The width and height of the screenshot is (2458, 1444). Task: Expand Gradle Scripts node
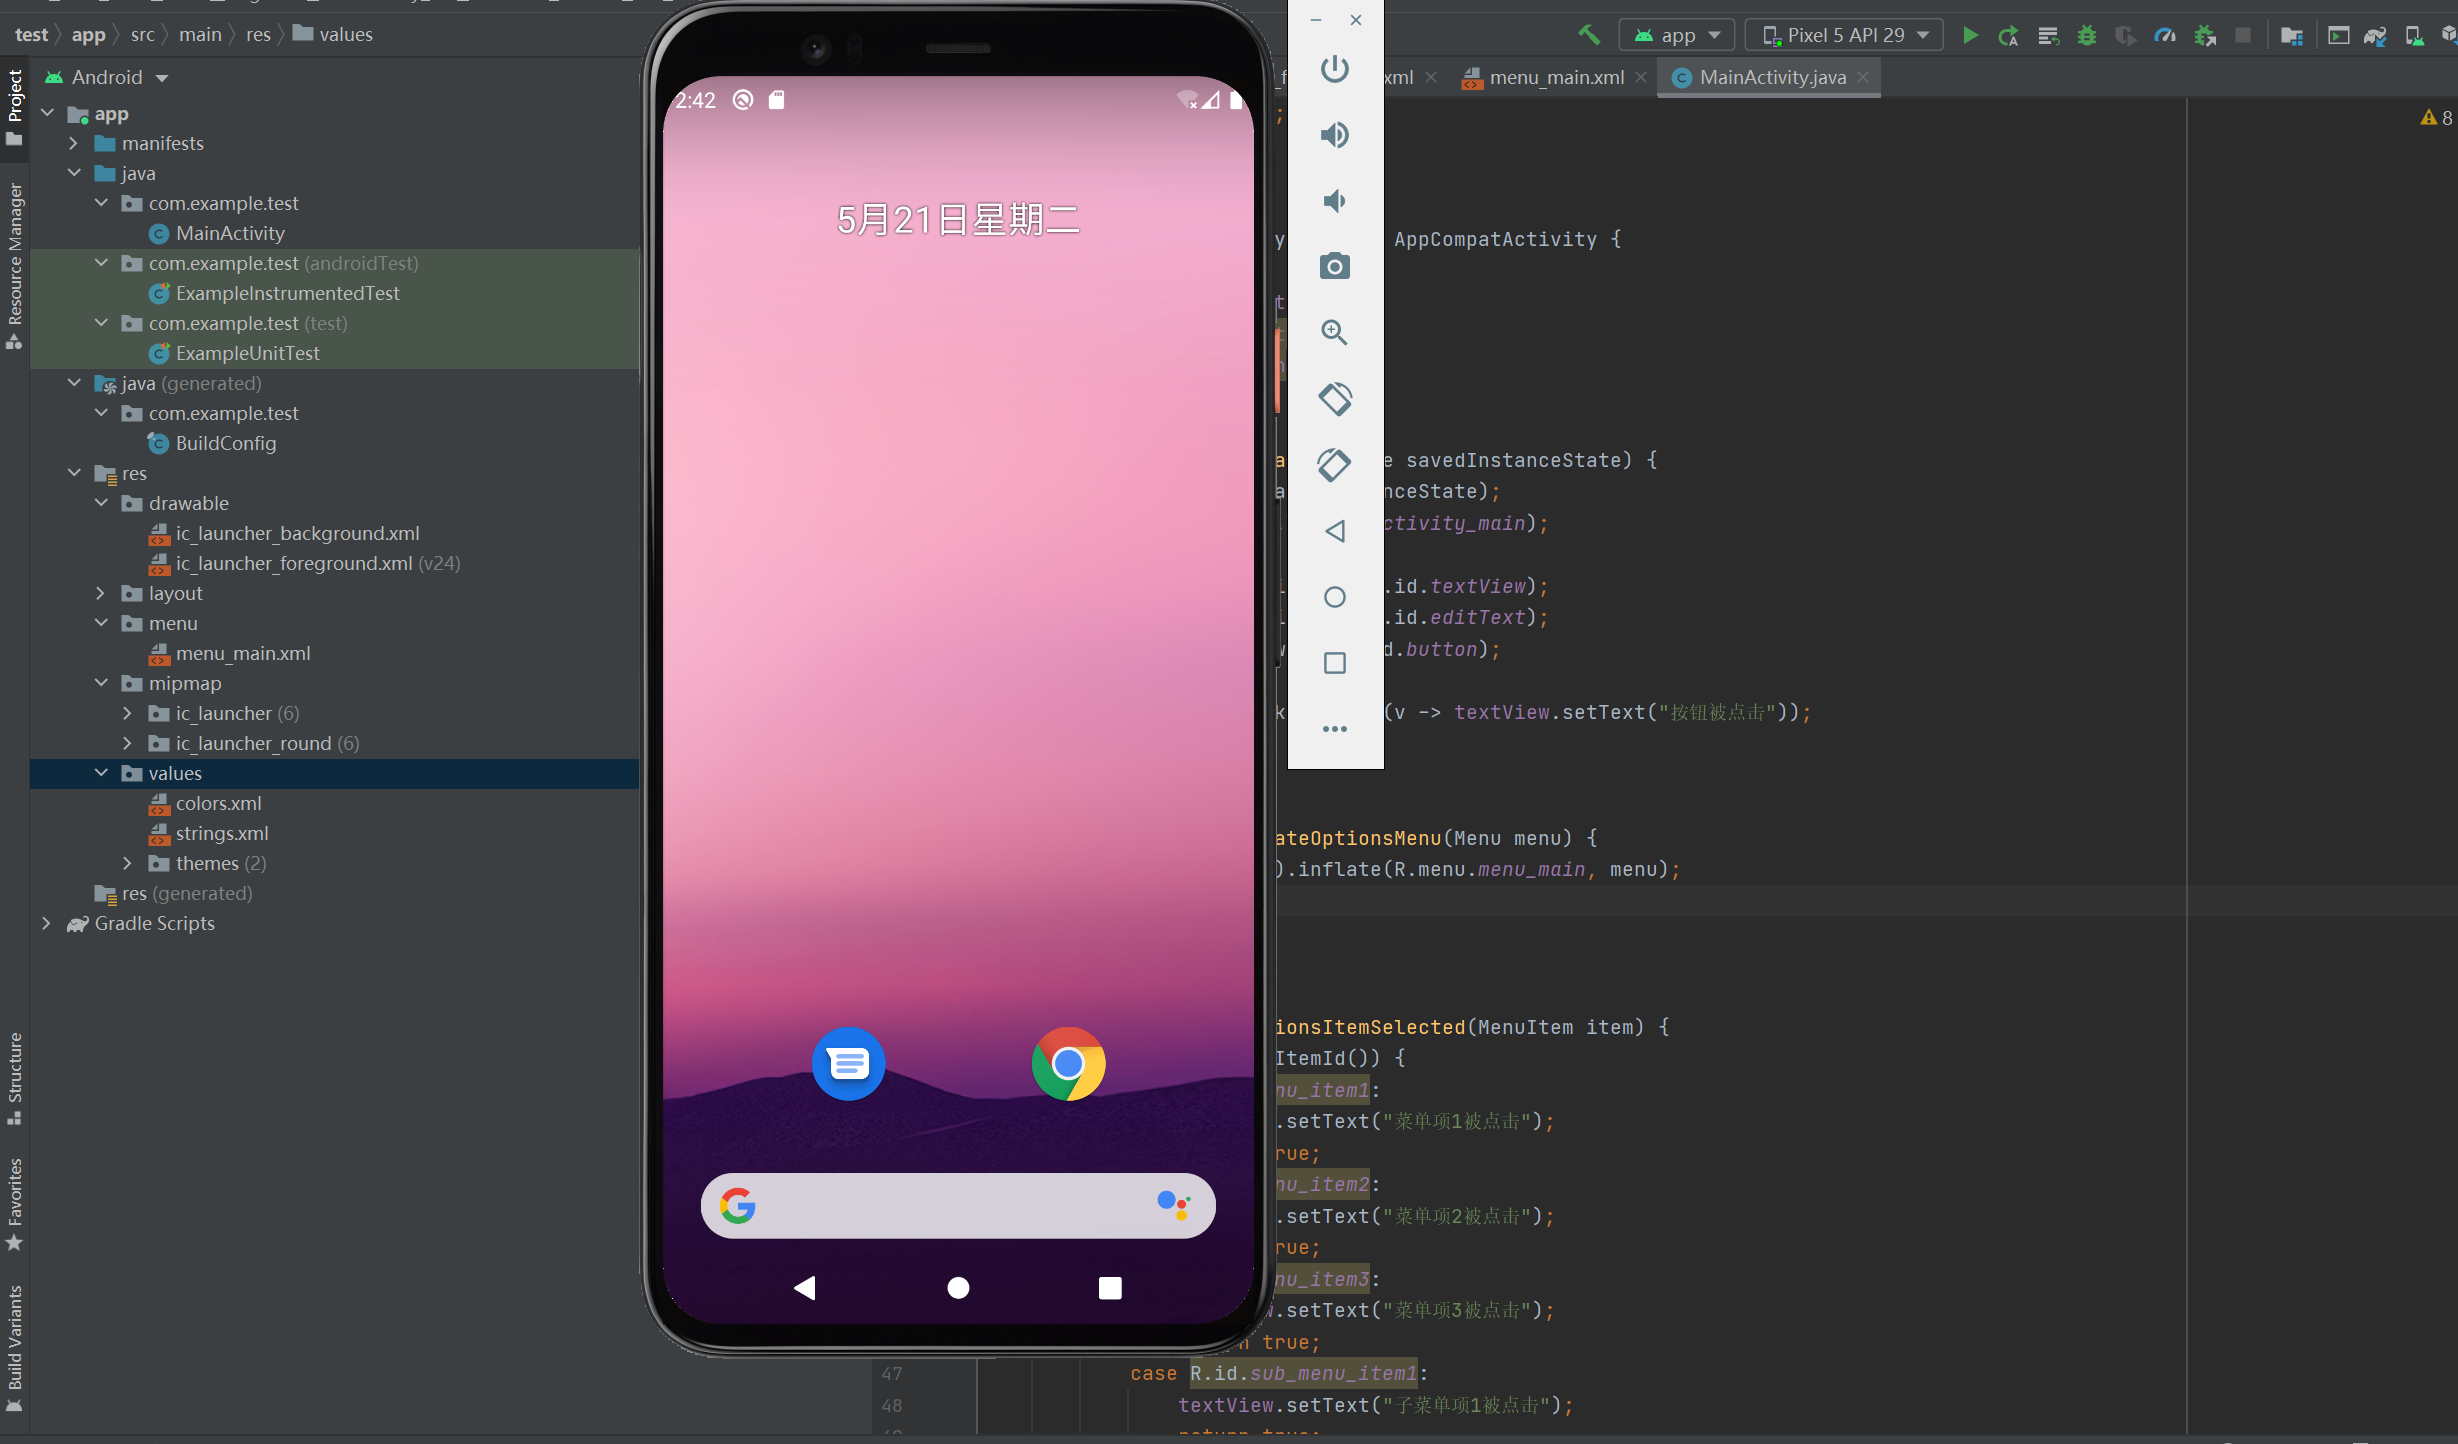point(46,924)
